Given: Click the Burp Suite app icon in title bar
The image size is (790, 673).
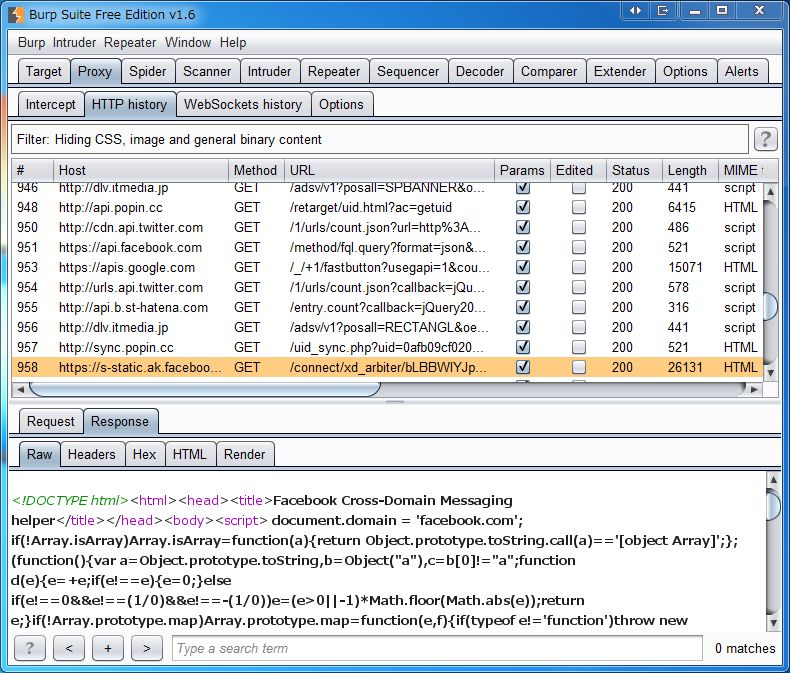Looking at the screenshot, I should point(16,14).
